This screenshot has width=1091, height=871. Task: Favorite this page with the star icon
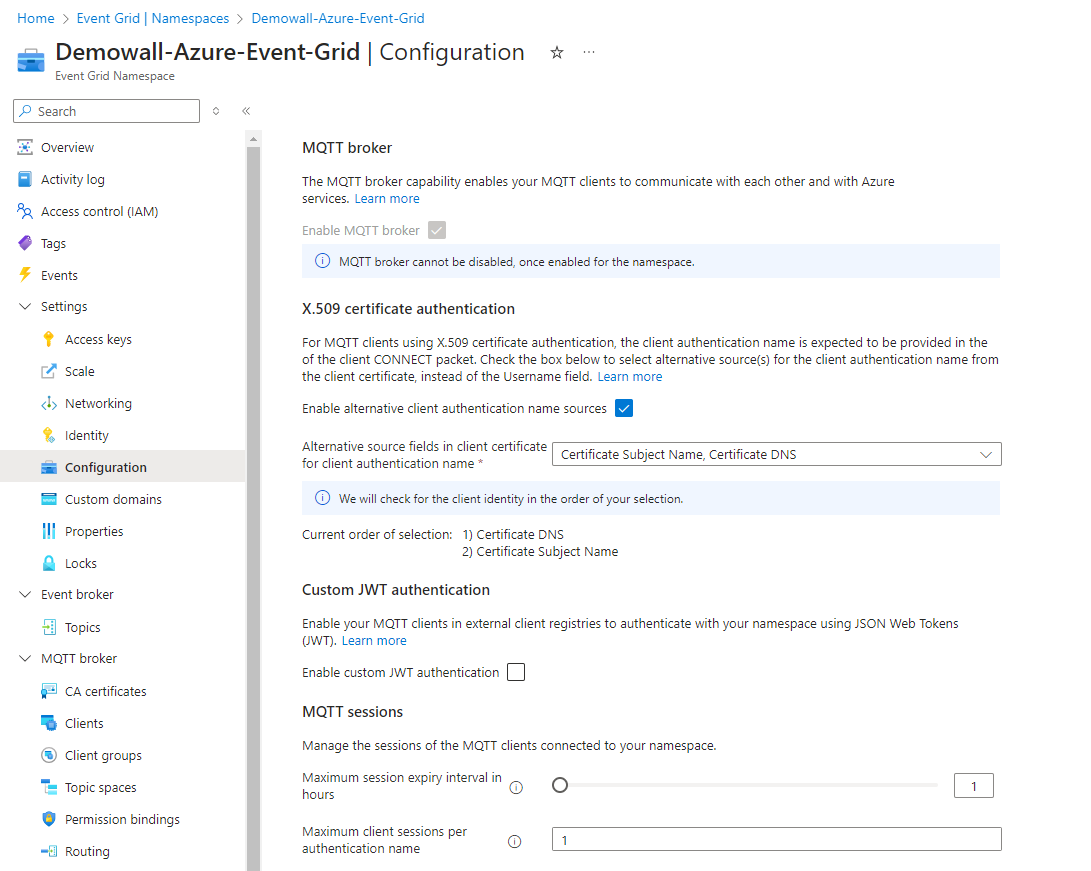557,53
